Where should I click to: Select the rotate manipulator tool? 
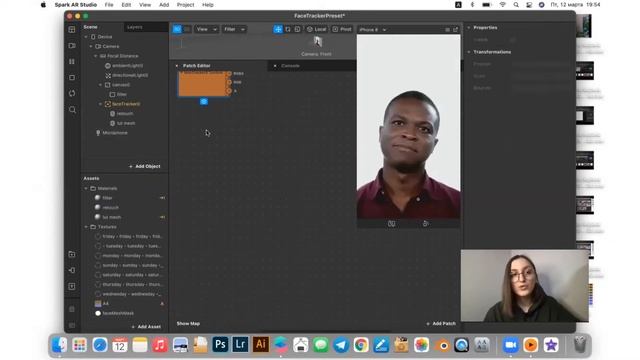(288, 29)
